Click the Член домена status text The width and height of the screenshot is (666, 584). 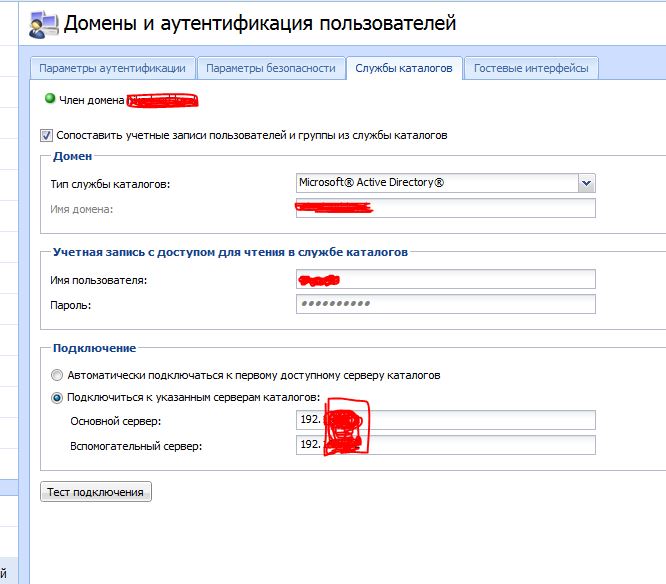[91, 100]
